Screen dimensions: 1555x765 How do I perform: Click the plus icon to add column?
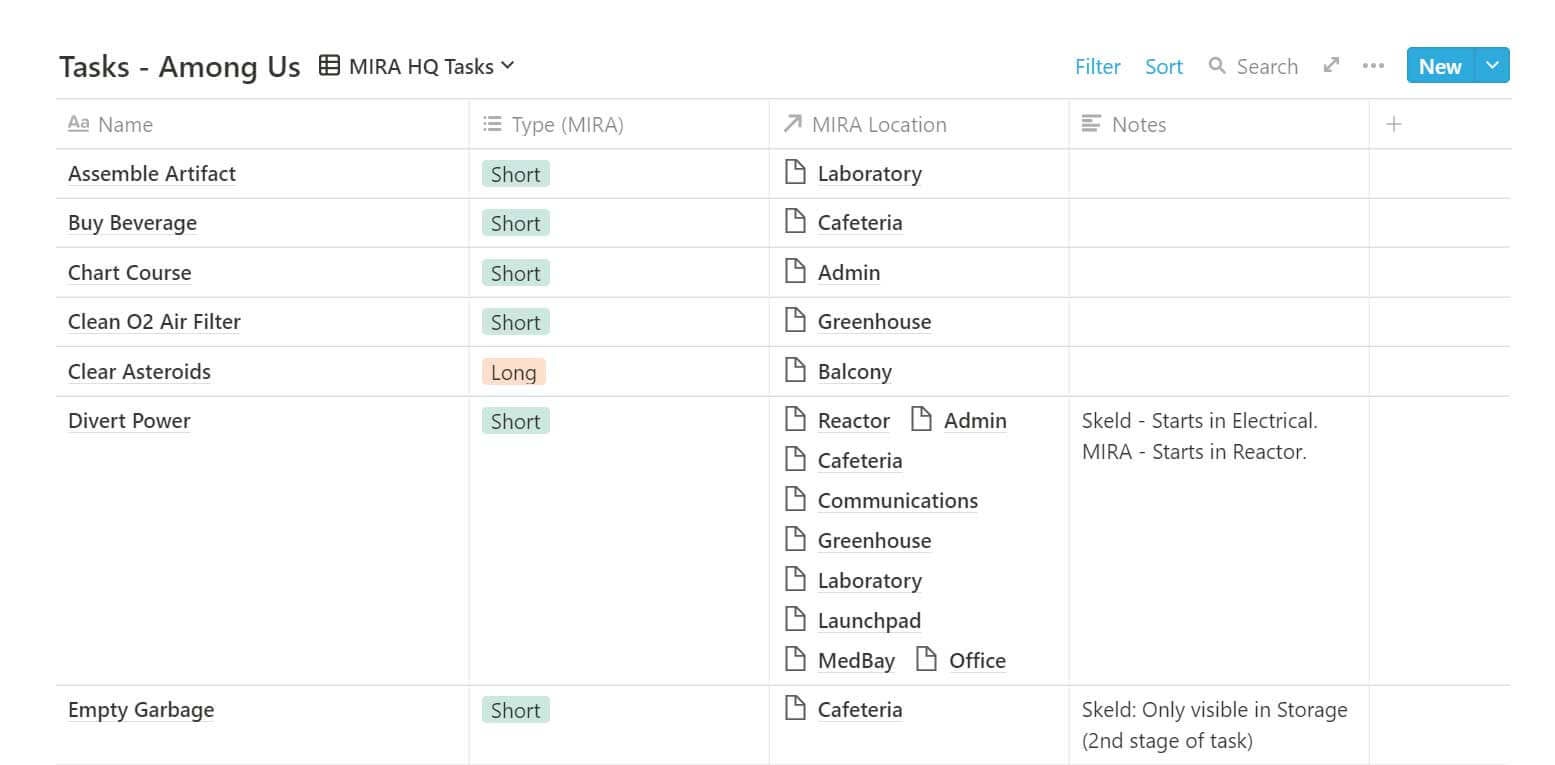(1394, 124)
